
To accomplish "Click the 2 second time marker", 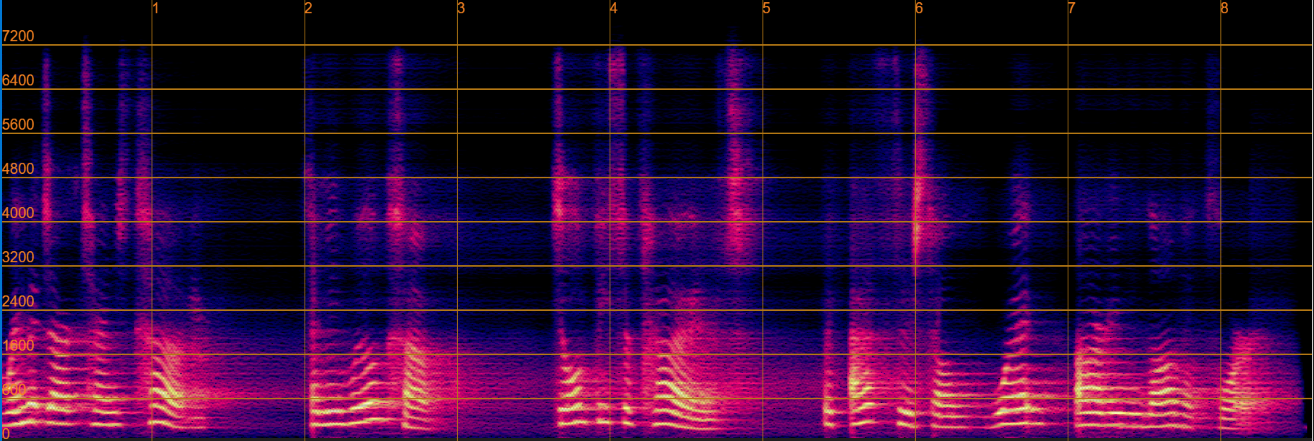I will 309,9.
